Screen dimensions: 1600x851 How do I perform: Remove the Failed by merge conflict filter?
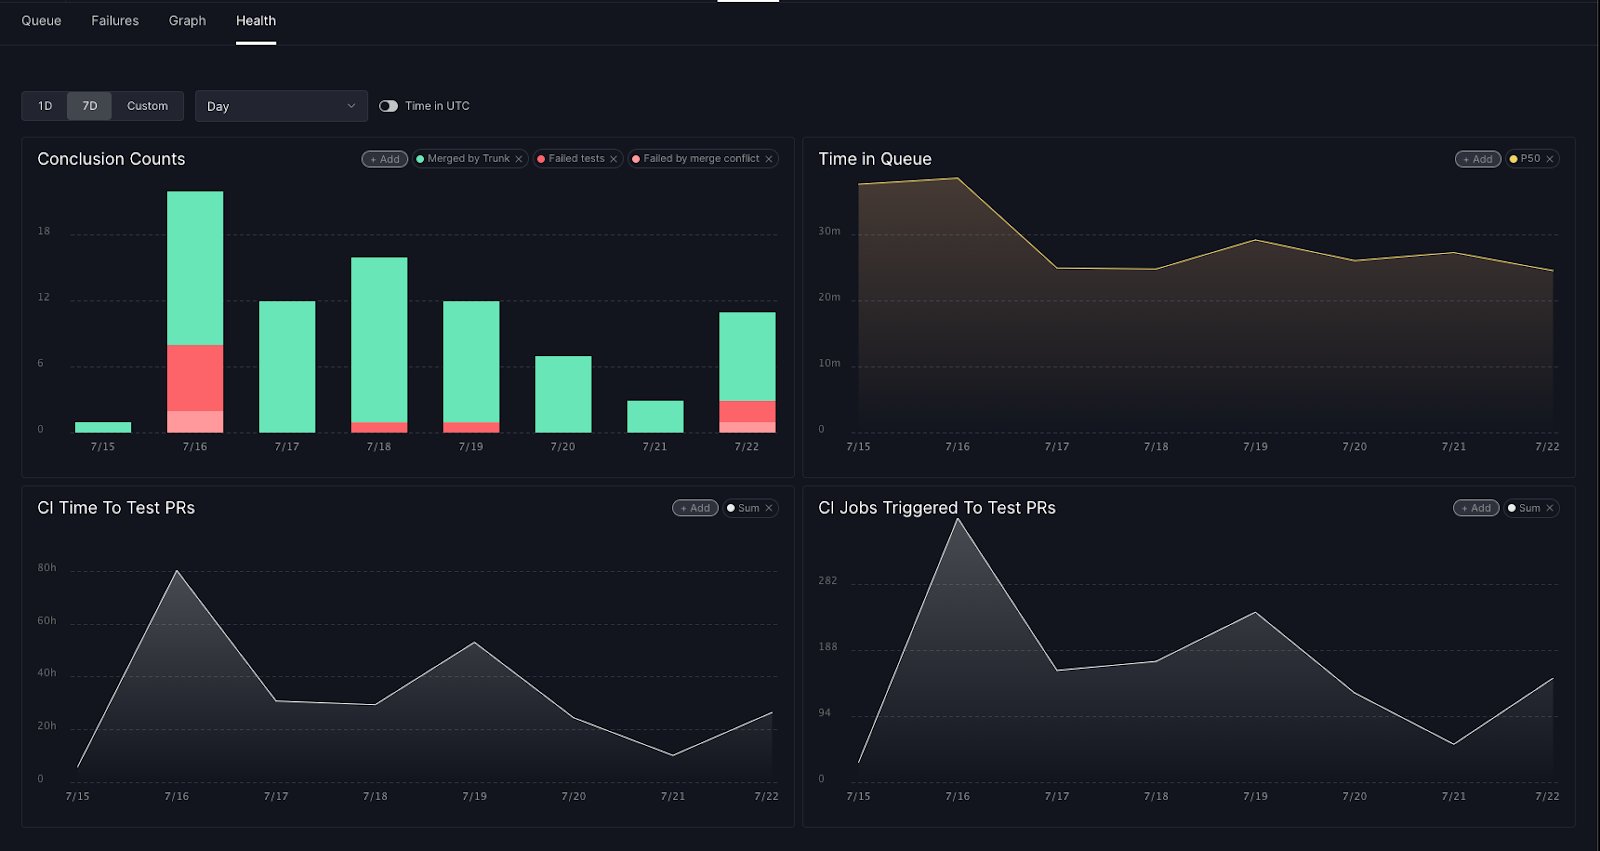[x=769, y=159]
